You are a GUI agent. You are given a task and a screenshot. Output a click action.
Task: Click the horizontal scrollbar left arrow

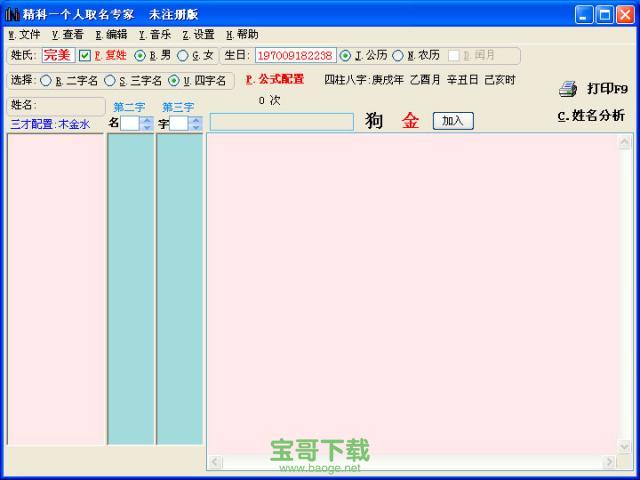coord(215,462)
